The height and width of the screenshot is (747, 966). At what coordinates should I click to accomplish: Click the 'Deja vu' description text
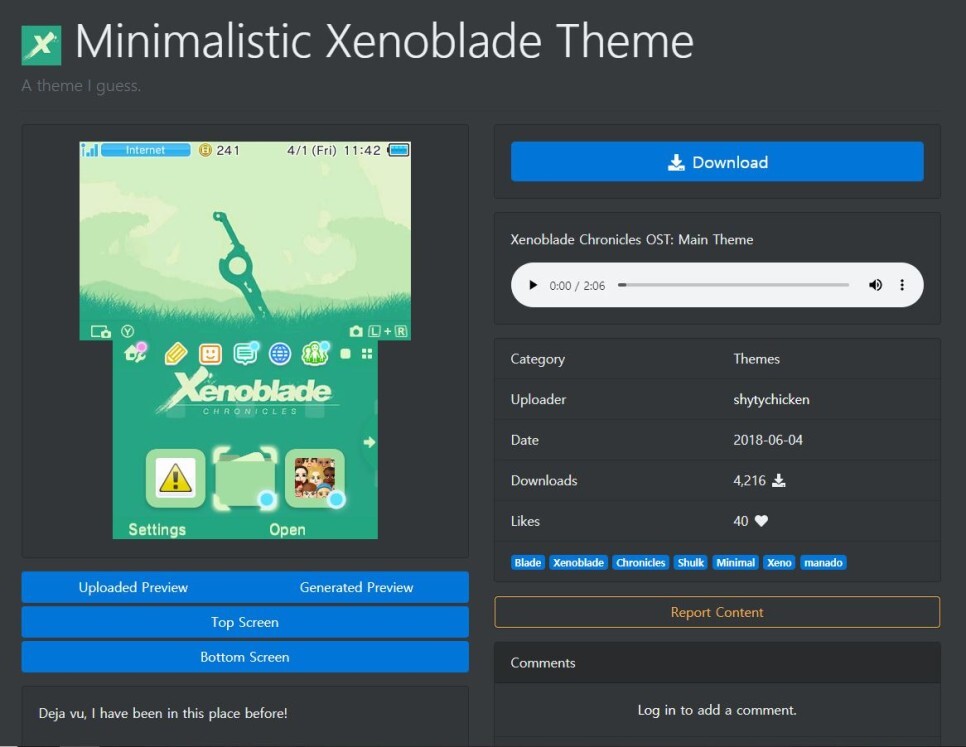pos(163,713)
